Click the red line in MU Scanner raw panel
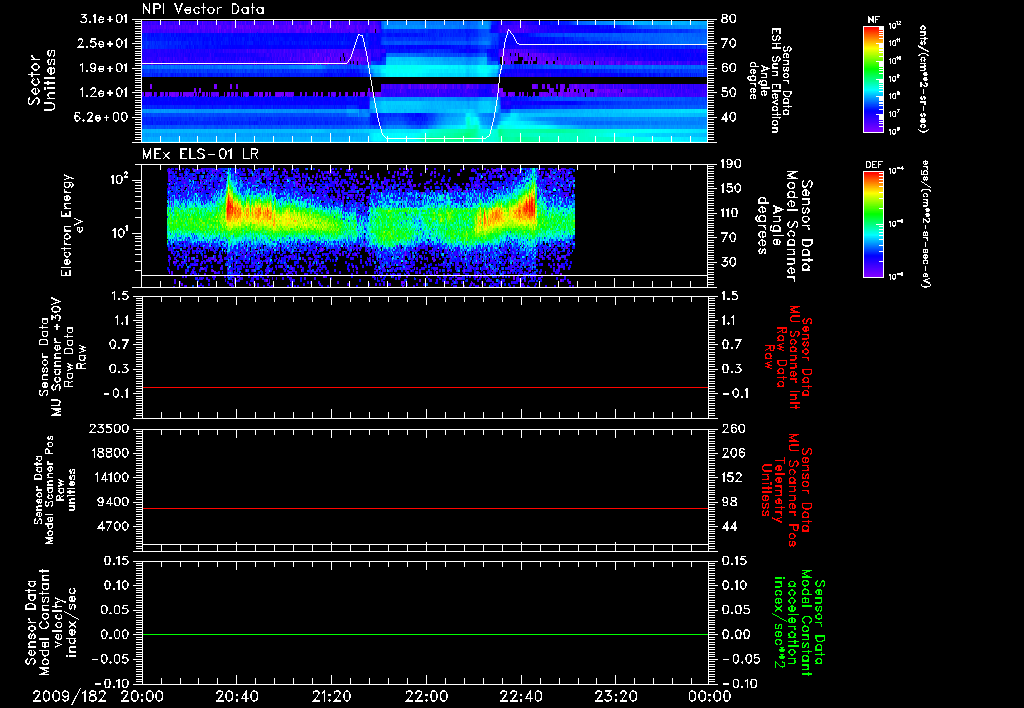This screenshot has width=1024, height=708. point(424,387)
